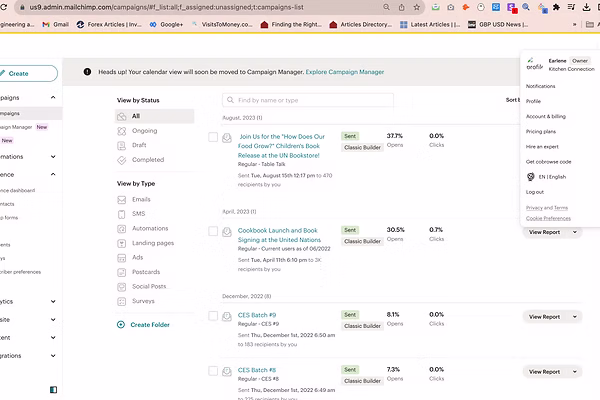Viewport: 600px width, 400px height.
Task: Open Cookbook Launch and Book Signing campaign link
Action: tap(279, 235)
